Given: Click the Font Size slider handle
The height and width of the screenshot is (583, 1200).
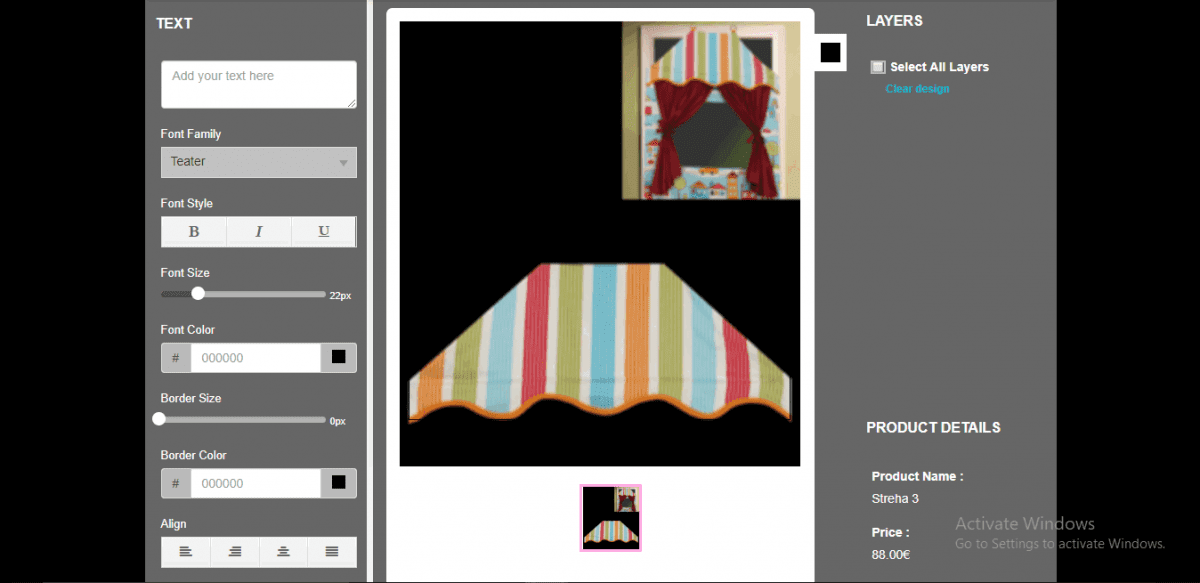Looking at the screenshot, I should pos(198,294).
